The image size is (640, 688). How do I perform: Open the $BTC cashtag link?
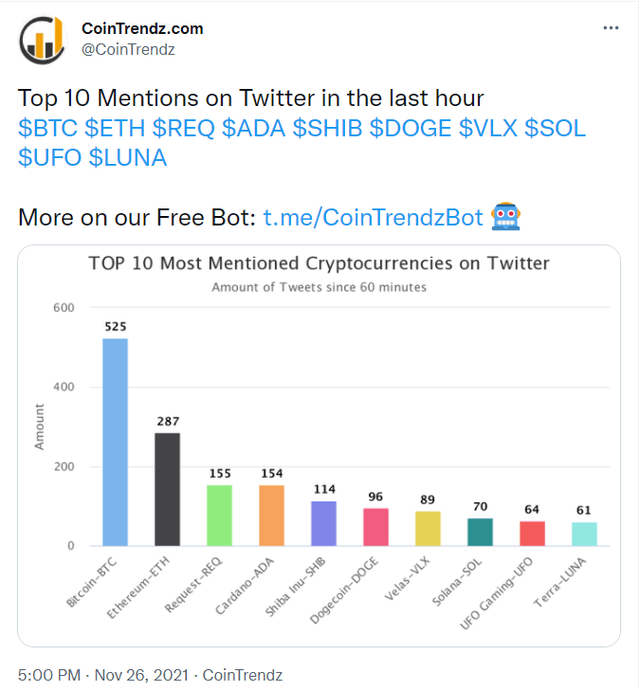(47, 128)
